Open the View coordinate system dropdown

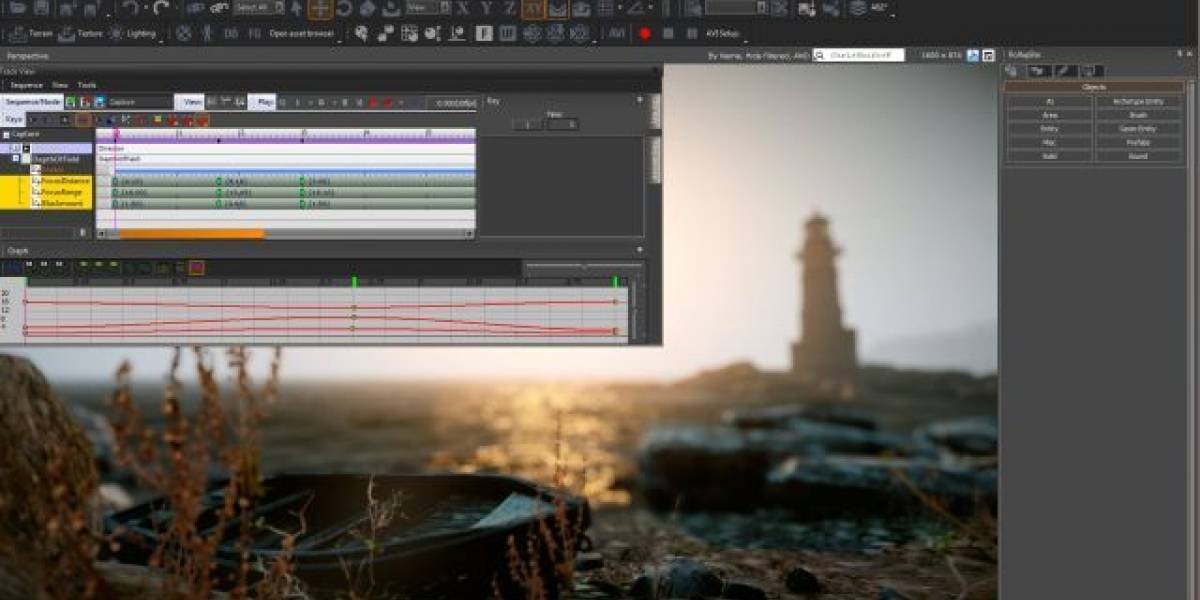tap(428, 8)
